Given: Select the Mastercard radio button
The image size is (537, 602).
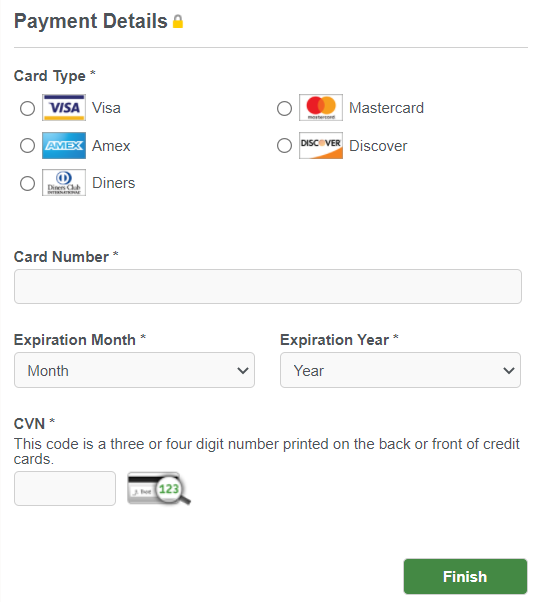Looking at the screenshot, I should (x=284, y=108).
